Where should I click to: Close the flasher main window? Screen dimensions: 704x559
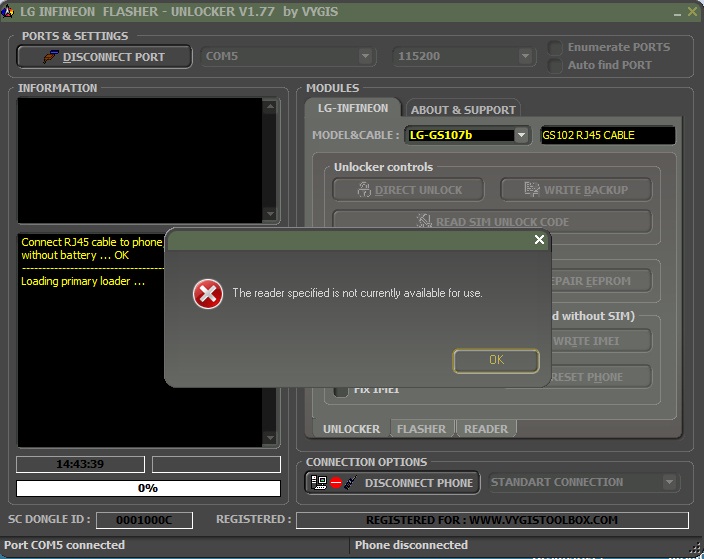click(693, 12)
